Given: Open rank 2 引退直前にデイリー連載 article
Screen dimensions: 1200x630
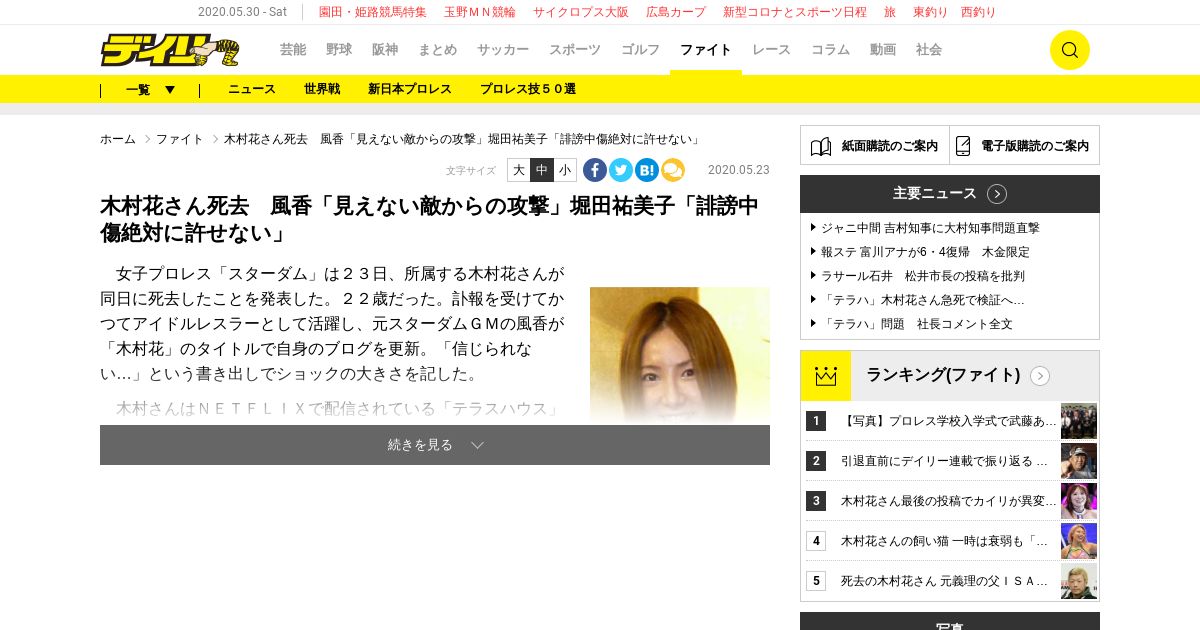Looking at the screenshot, I should 945,461.
